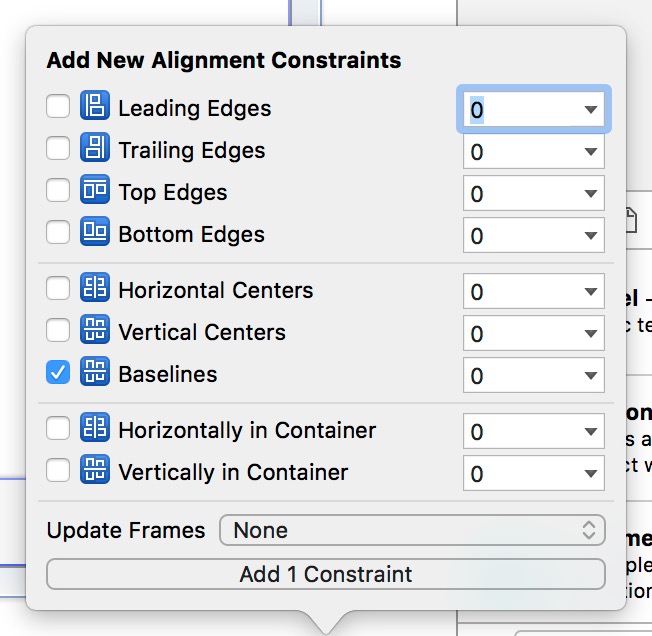
Task: Click the Top Edges alignment icon
Action: coord(94,192)
